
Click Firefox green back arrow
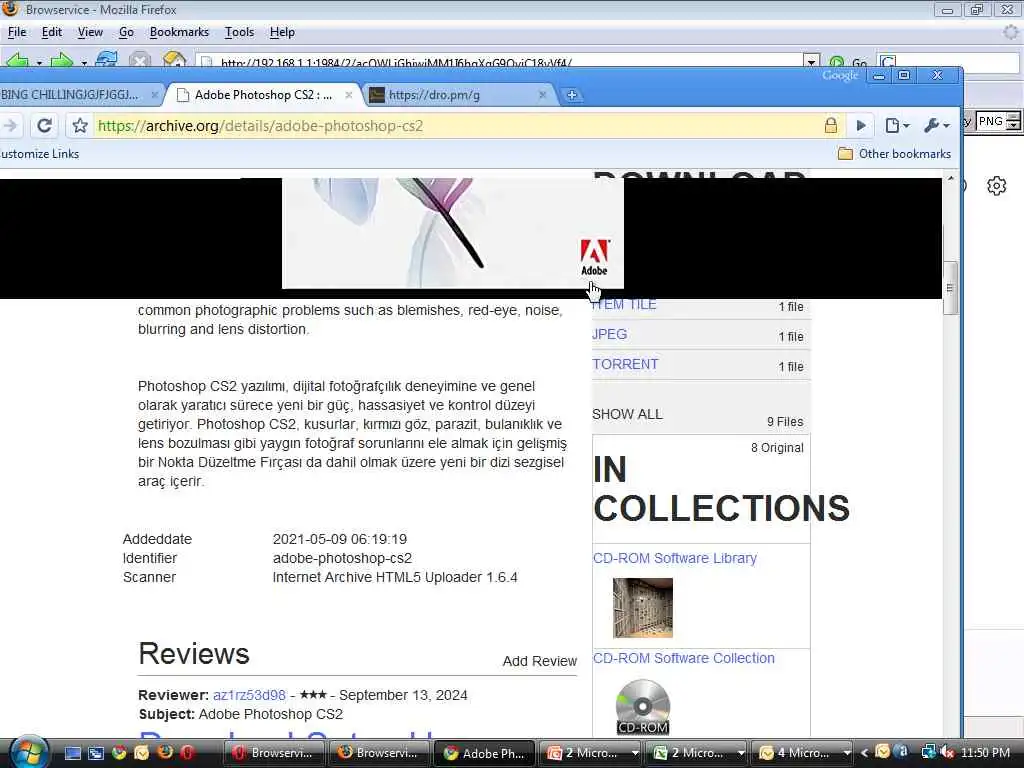tap(17, 60)
